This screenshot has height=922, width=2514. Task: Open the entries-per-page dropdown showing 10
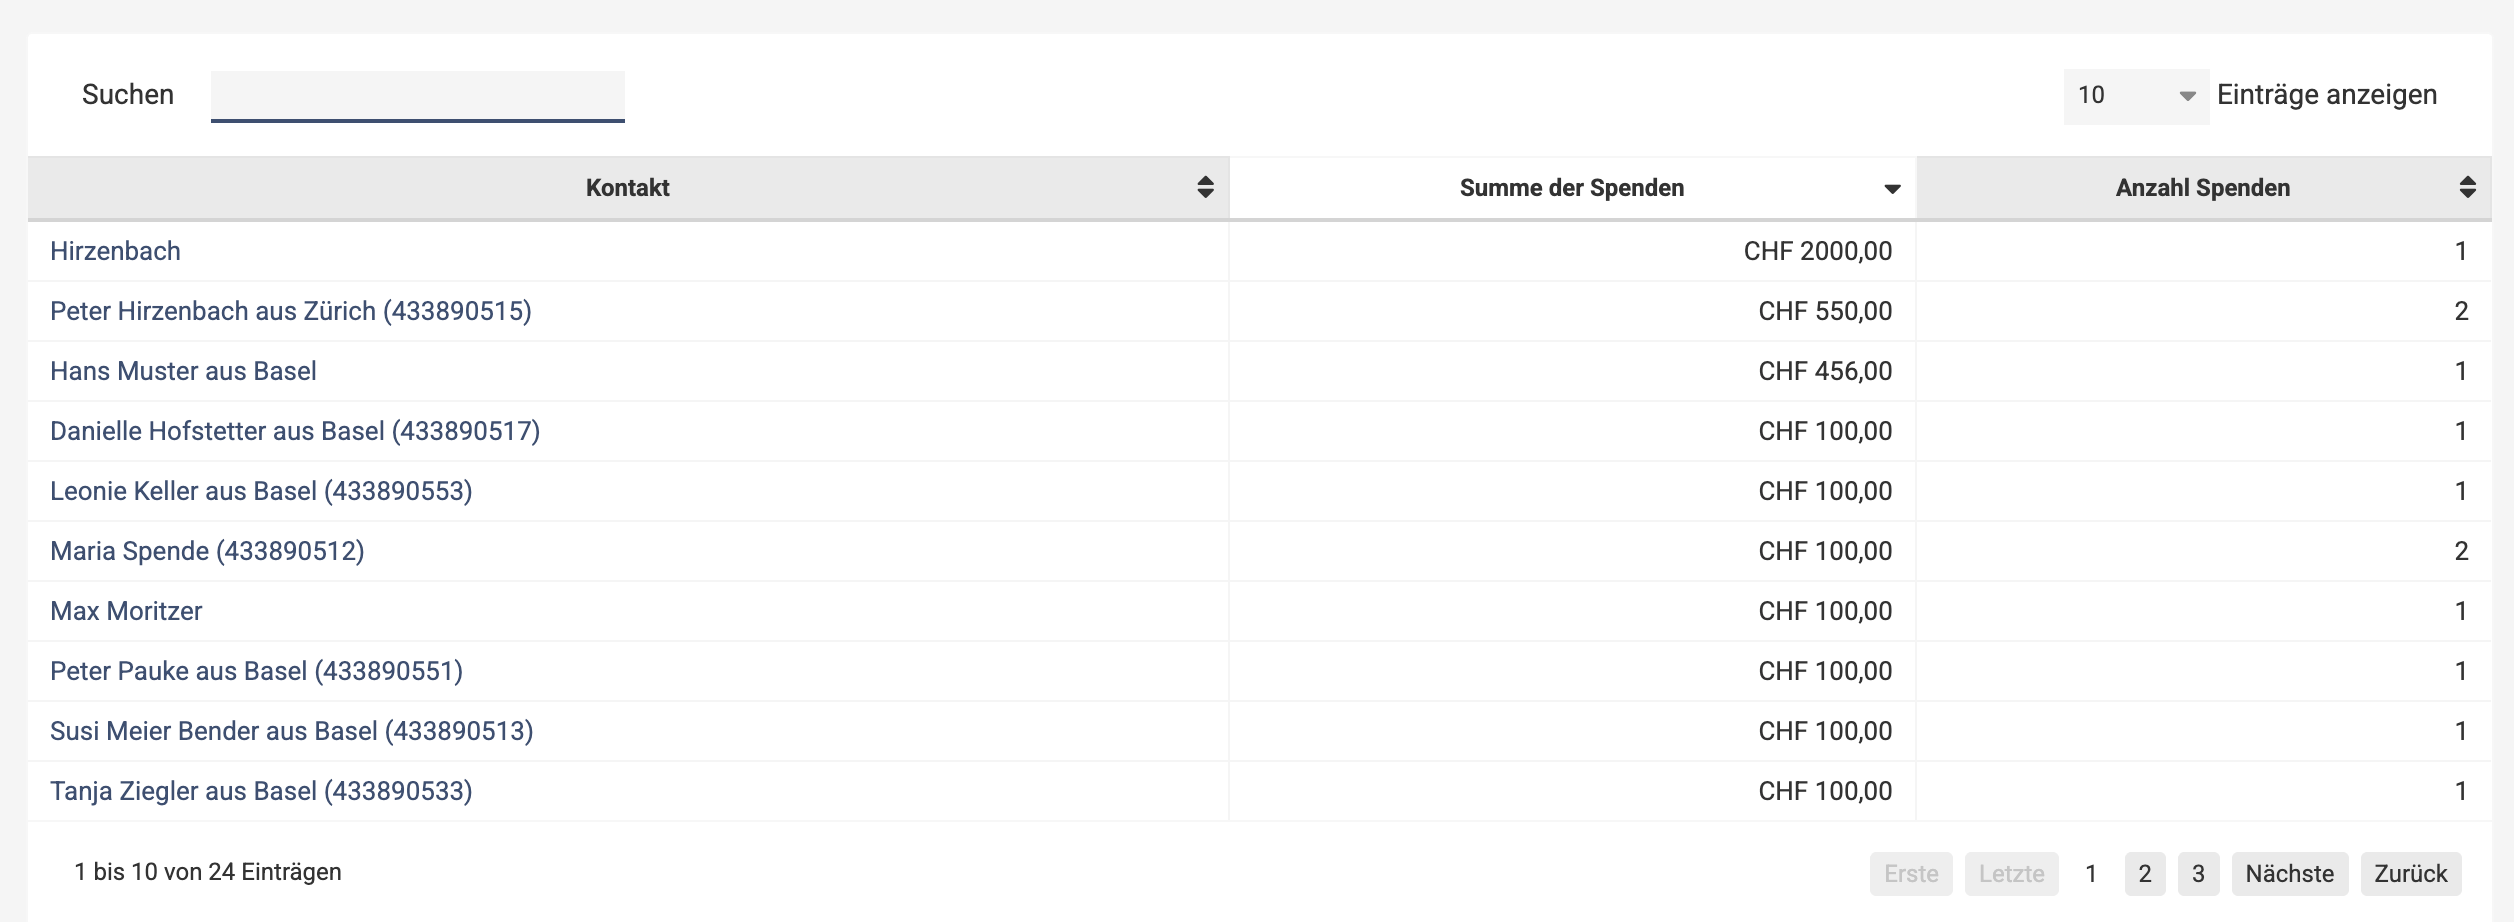(x=2135, y=96)
